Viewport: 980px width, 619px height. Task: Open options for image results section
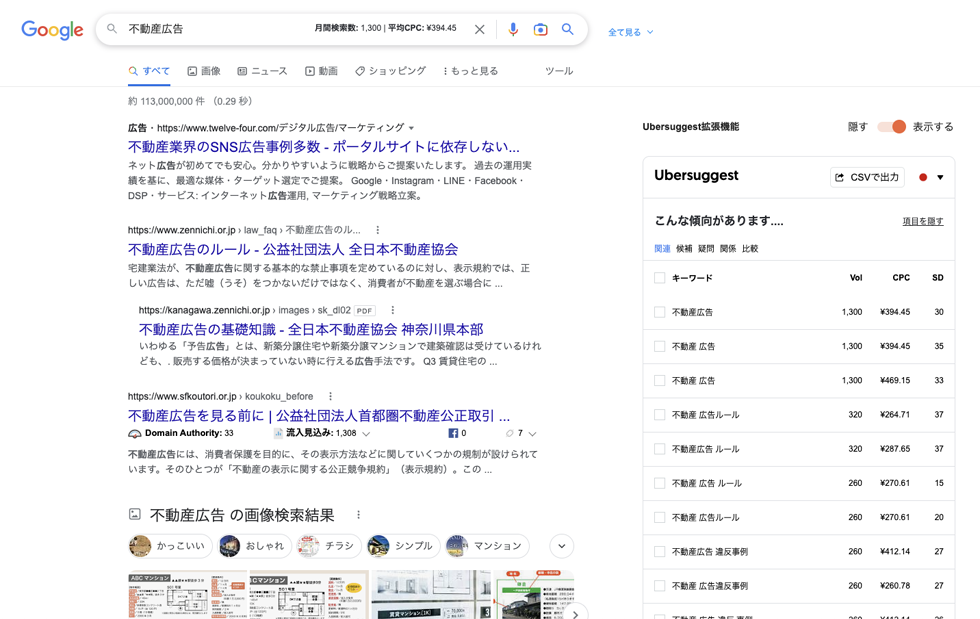point(358,515)
